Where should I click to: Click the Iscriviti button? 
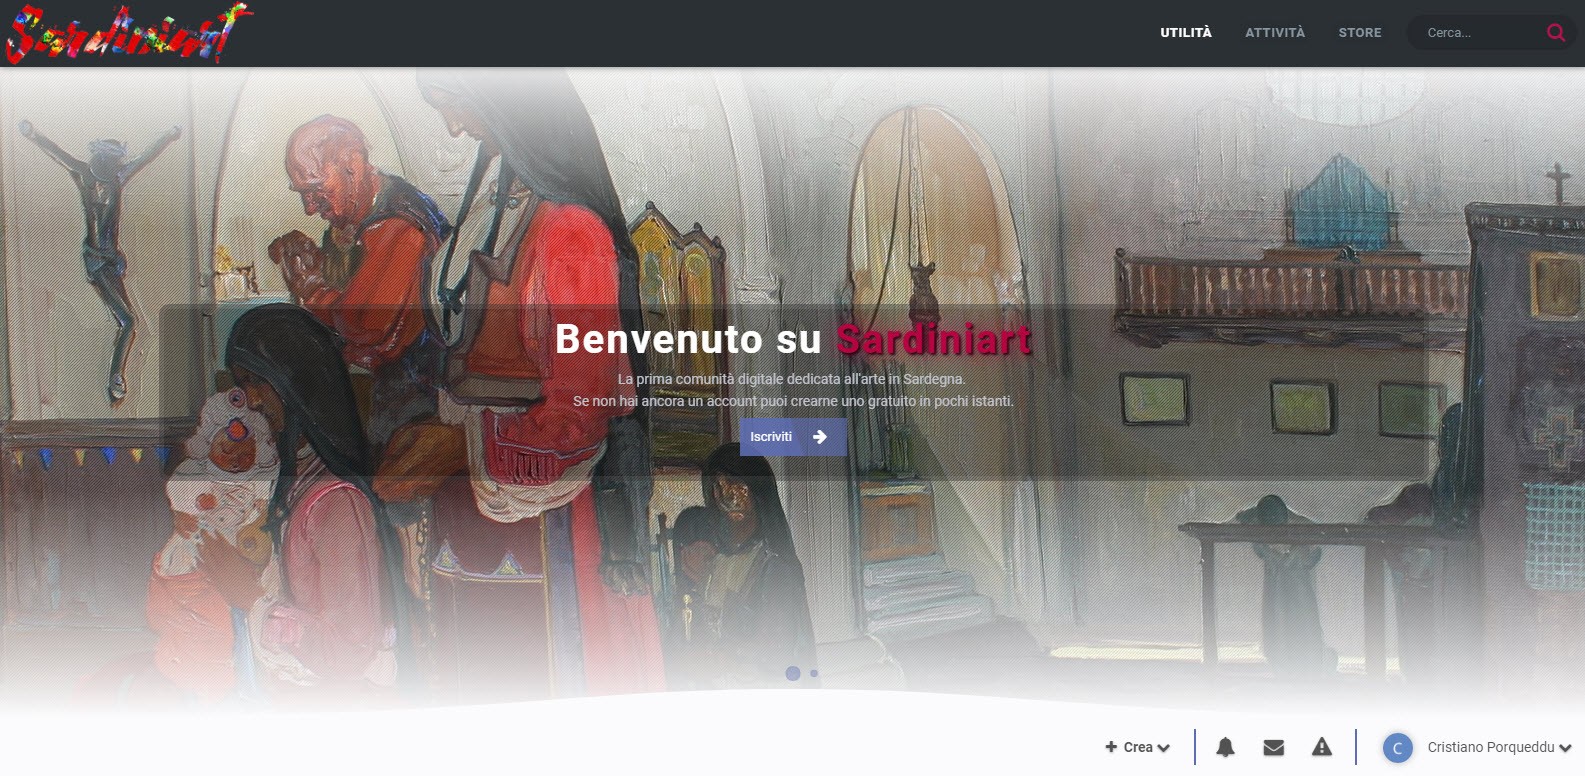tap(793, 437)
